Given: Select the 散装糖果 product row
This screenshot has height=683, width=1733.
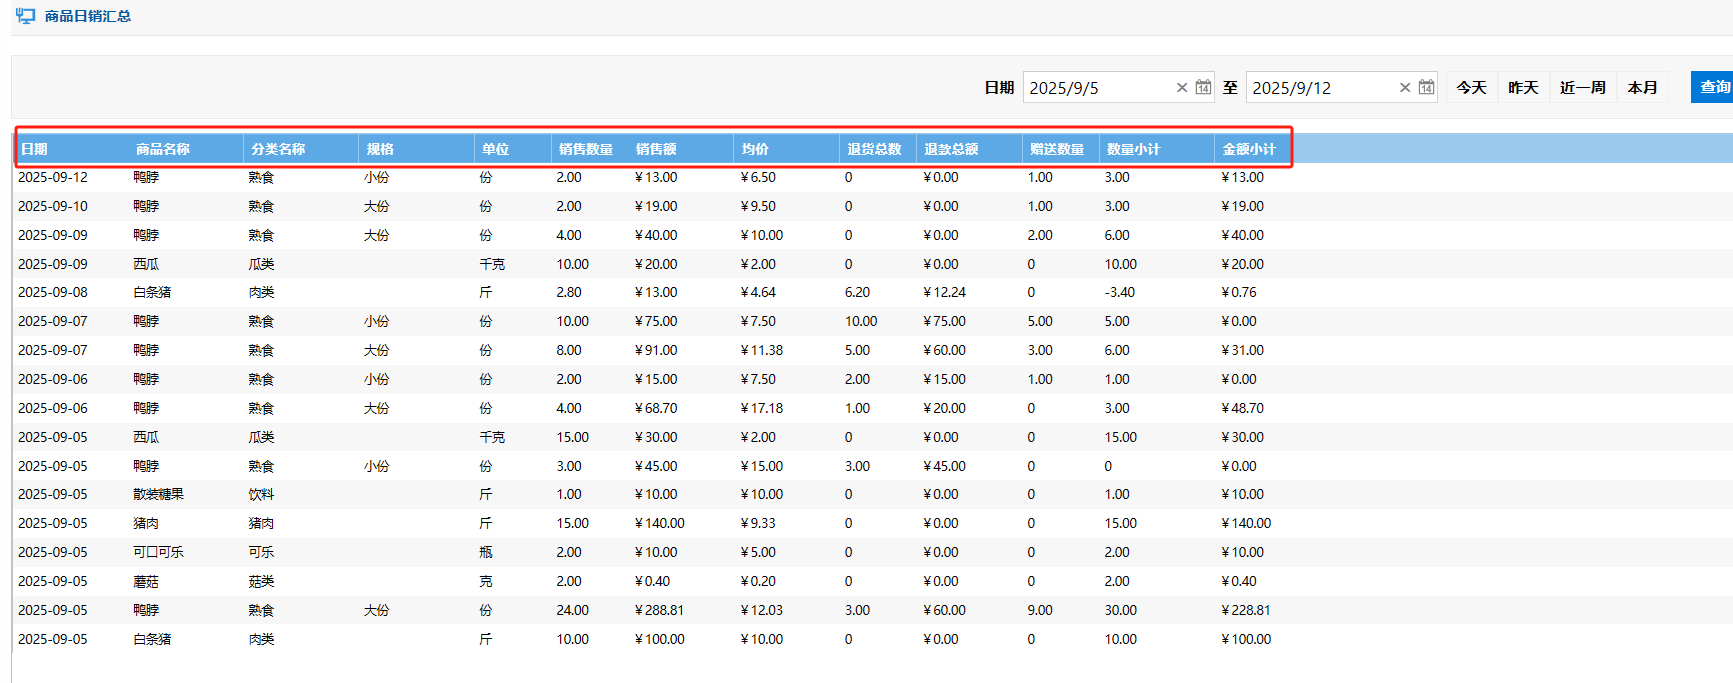Looking at the screenshot, I should point(158,495).
